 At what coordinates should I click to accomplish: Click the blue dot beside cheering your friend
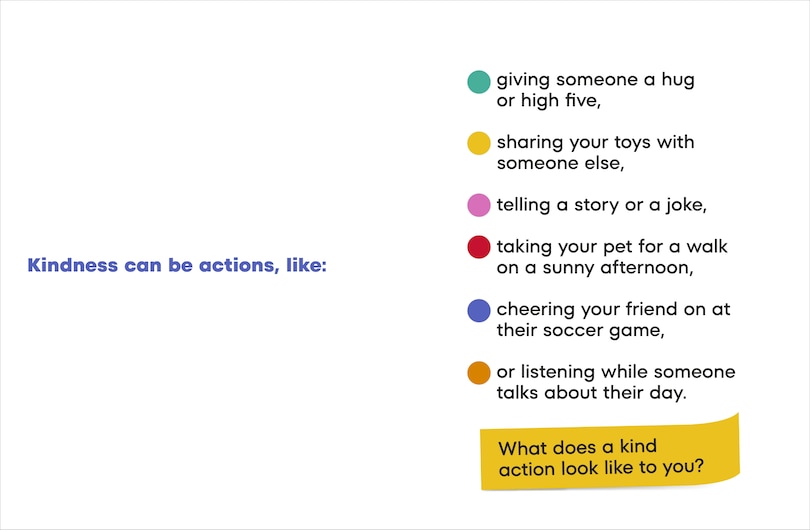click(479, 310)
